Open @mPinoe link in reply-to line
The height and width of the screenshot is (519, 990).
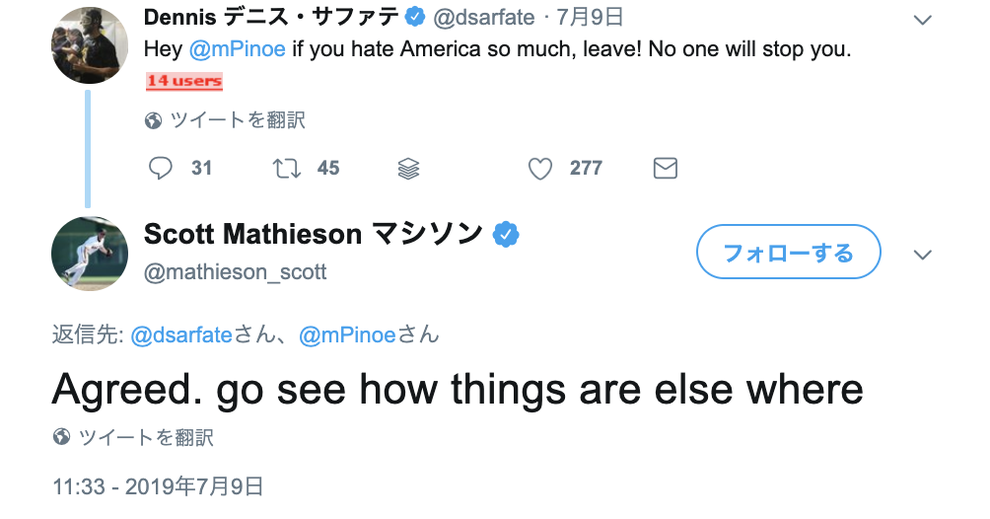click(x=347, y=335)
